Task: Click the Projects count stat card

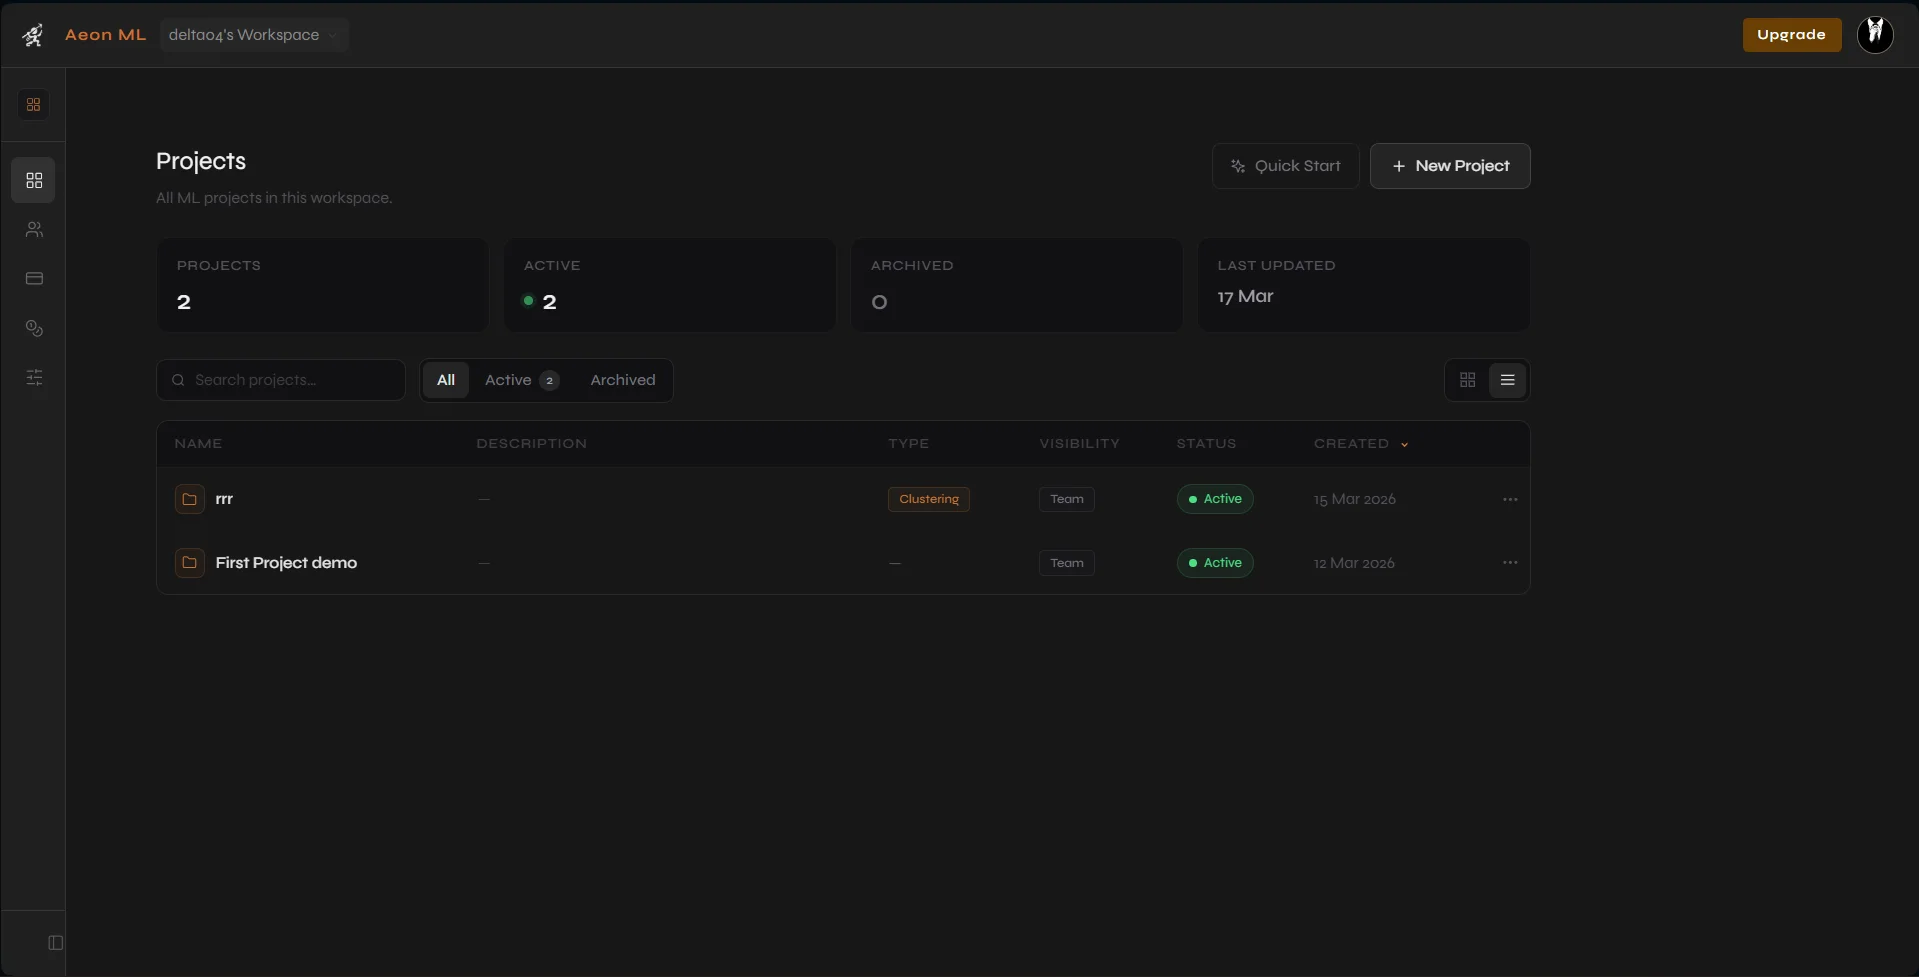Action: click(322, 285)
